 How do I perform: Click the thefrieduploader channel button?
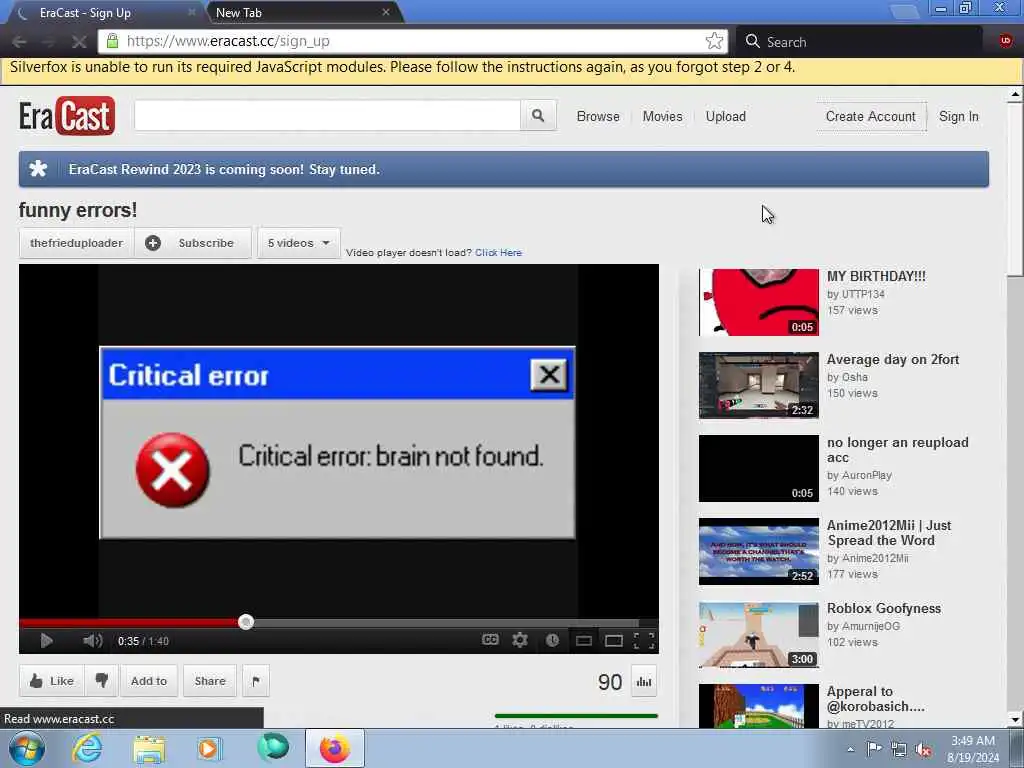point(76,243)
